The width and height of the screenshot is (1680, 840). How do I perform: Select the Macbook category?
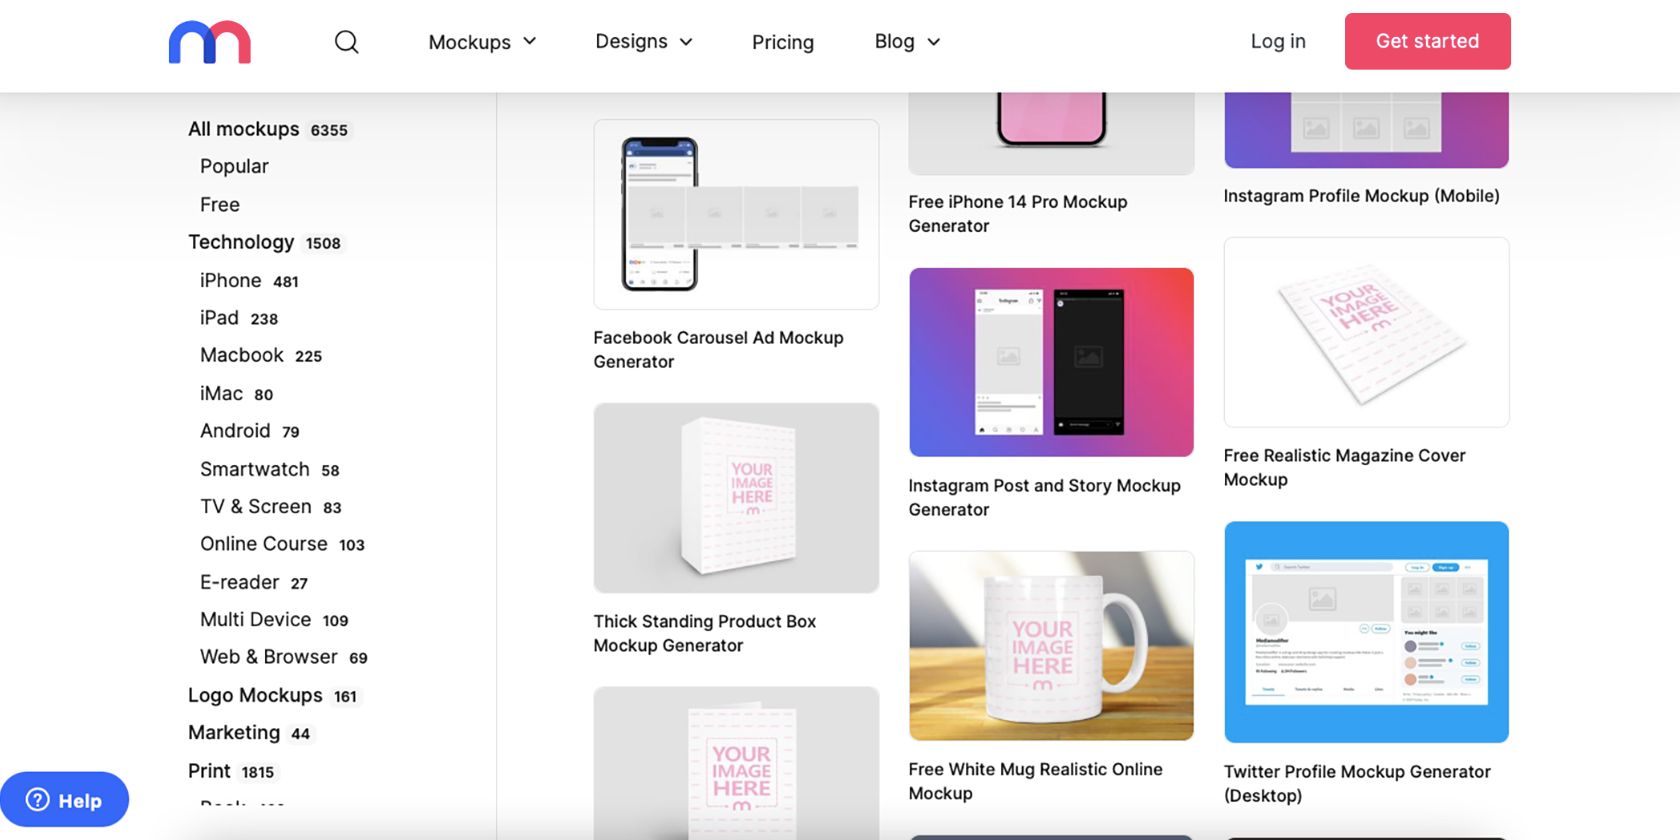[x=242, y=356]
